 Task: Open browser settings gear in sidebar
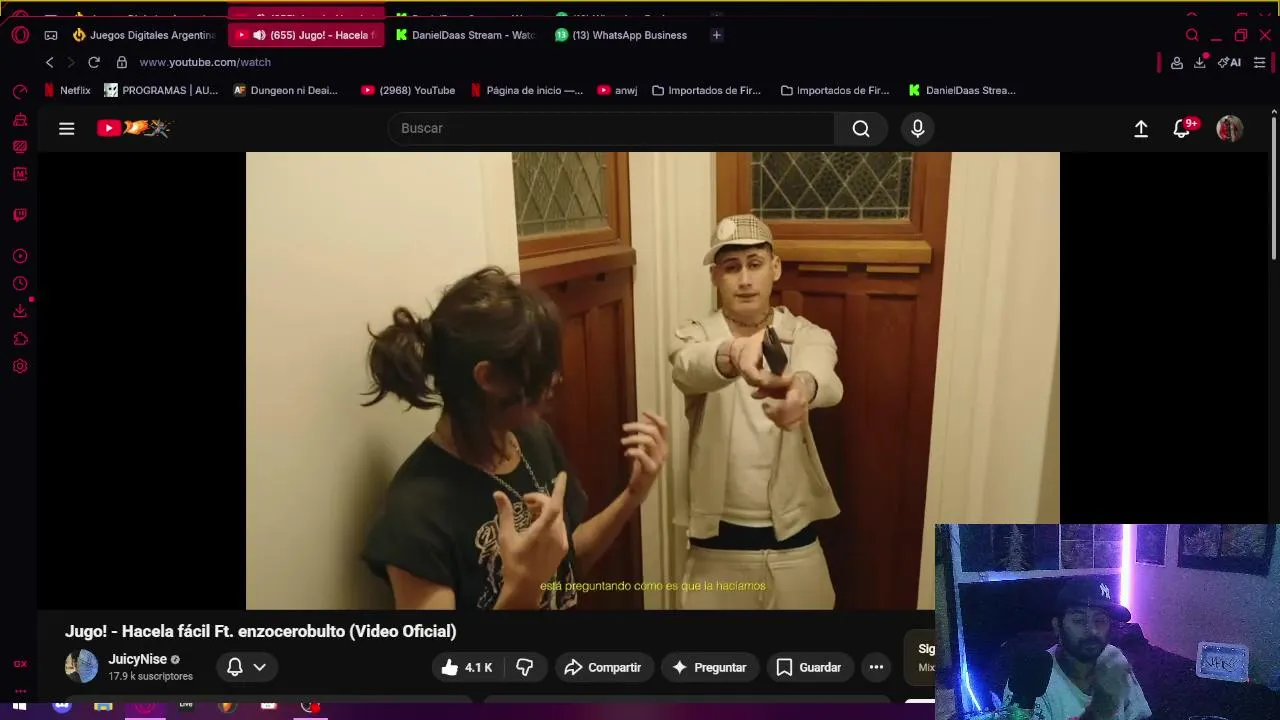click(x=20, y=366)
